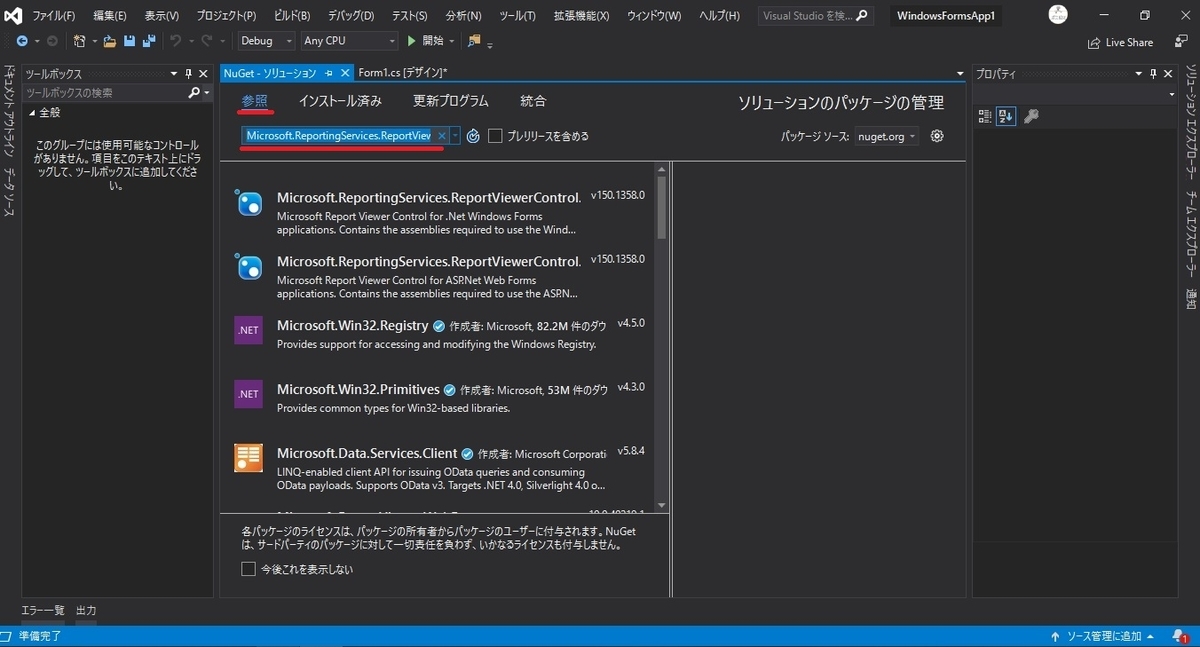Screen dimensions: 1200x647
Task: Click the property pages wrench icon
Action: (1032, 116)
